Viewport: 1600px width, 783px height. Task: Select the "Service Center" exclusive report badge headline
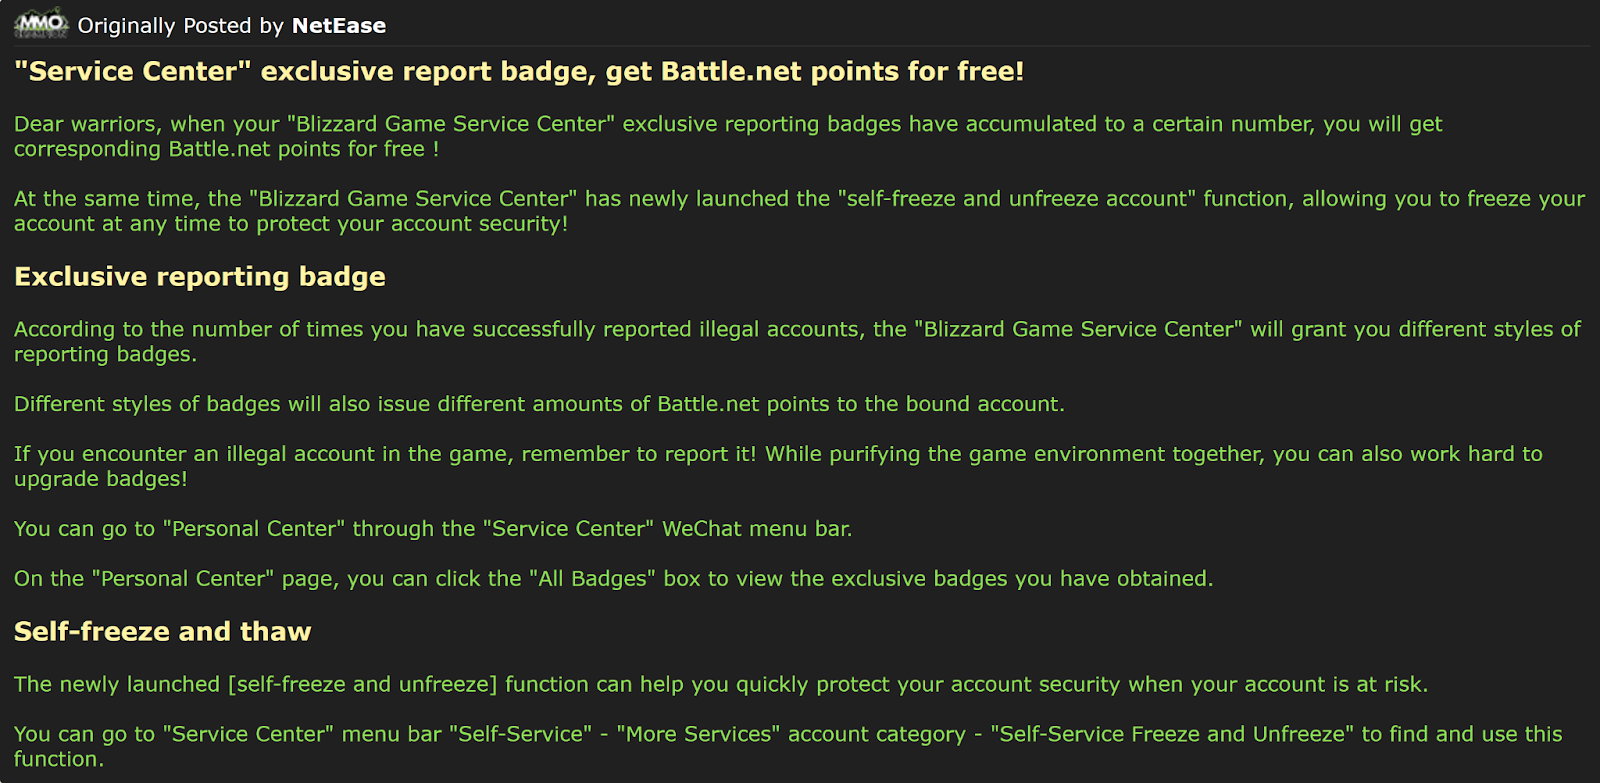point(519,71)
